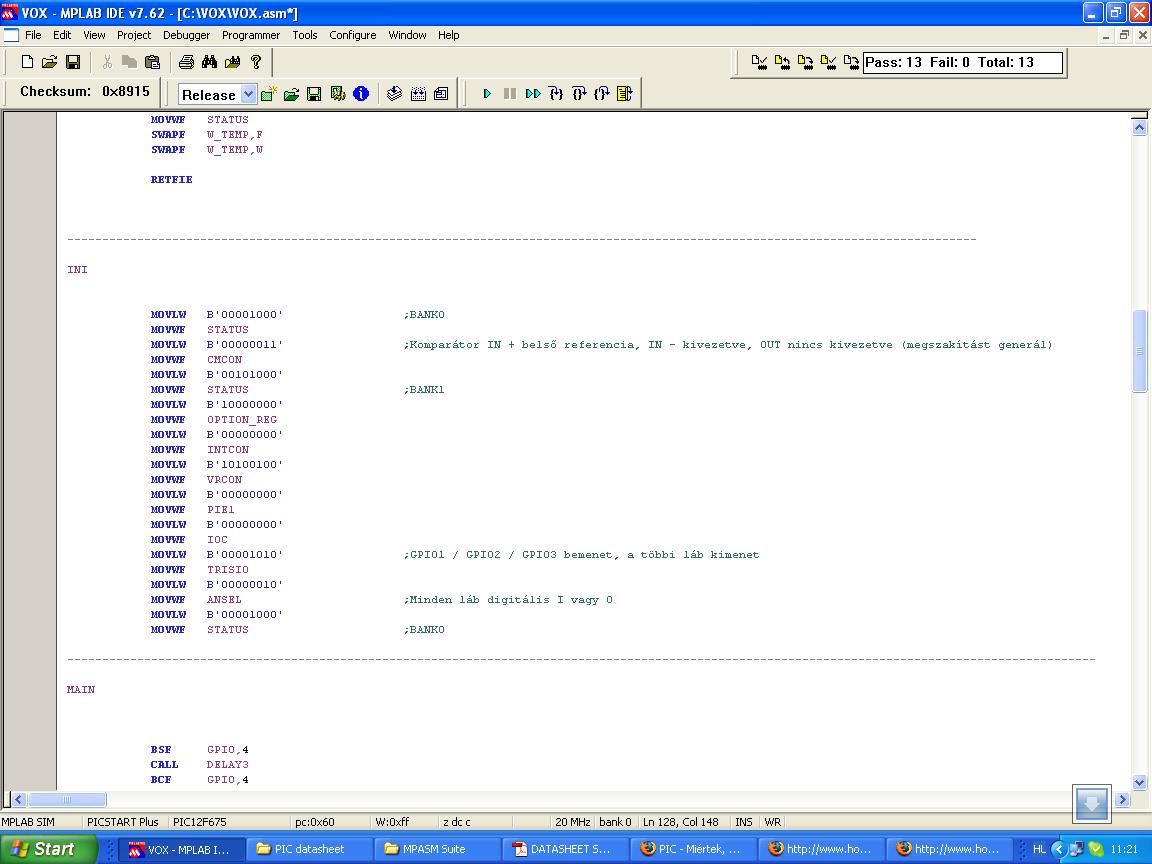Save the workspace with the green floppy icon
Screen dimensions: 1152x864
tap(314, 93)
